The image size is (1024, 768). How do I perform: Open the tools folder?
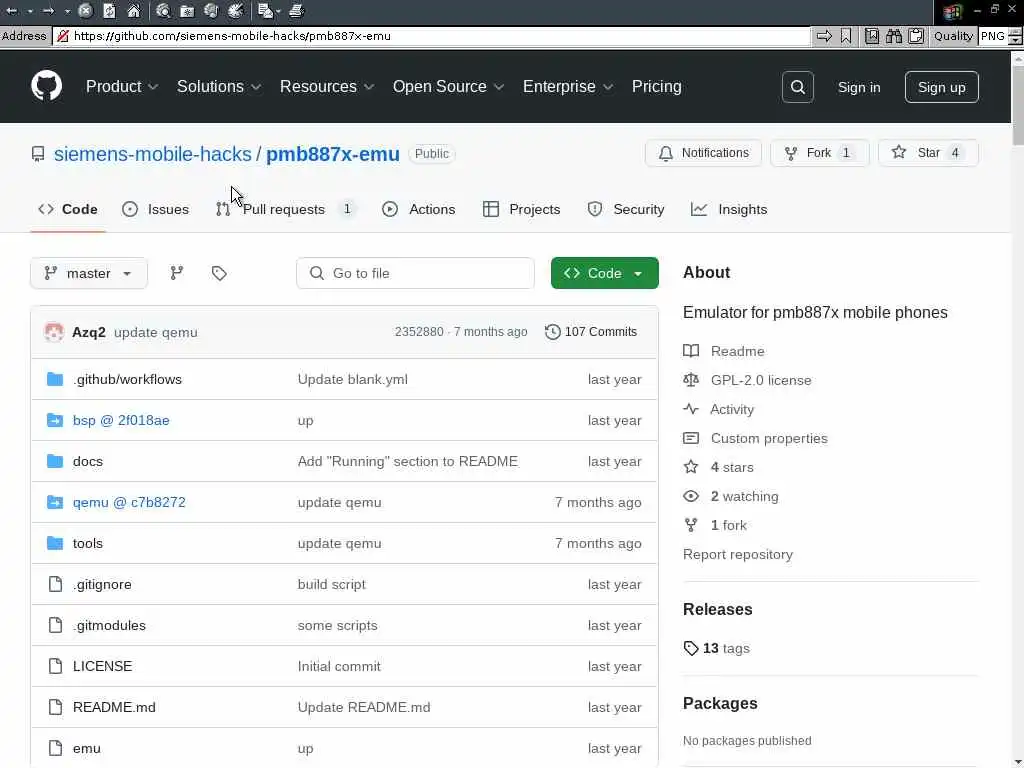(x=88, y=543)
